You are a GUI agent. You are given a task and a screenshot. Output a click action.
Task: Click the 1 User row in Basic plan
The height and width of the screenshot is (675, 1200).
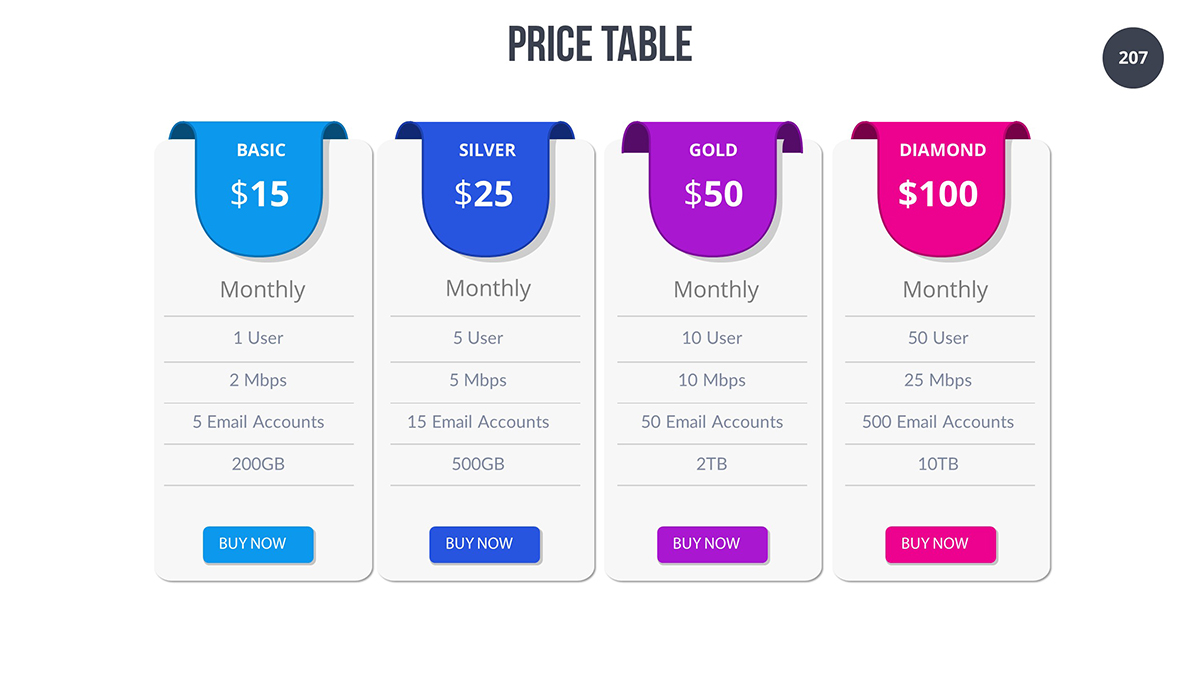(x=258, y=338)
